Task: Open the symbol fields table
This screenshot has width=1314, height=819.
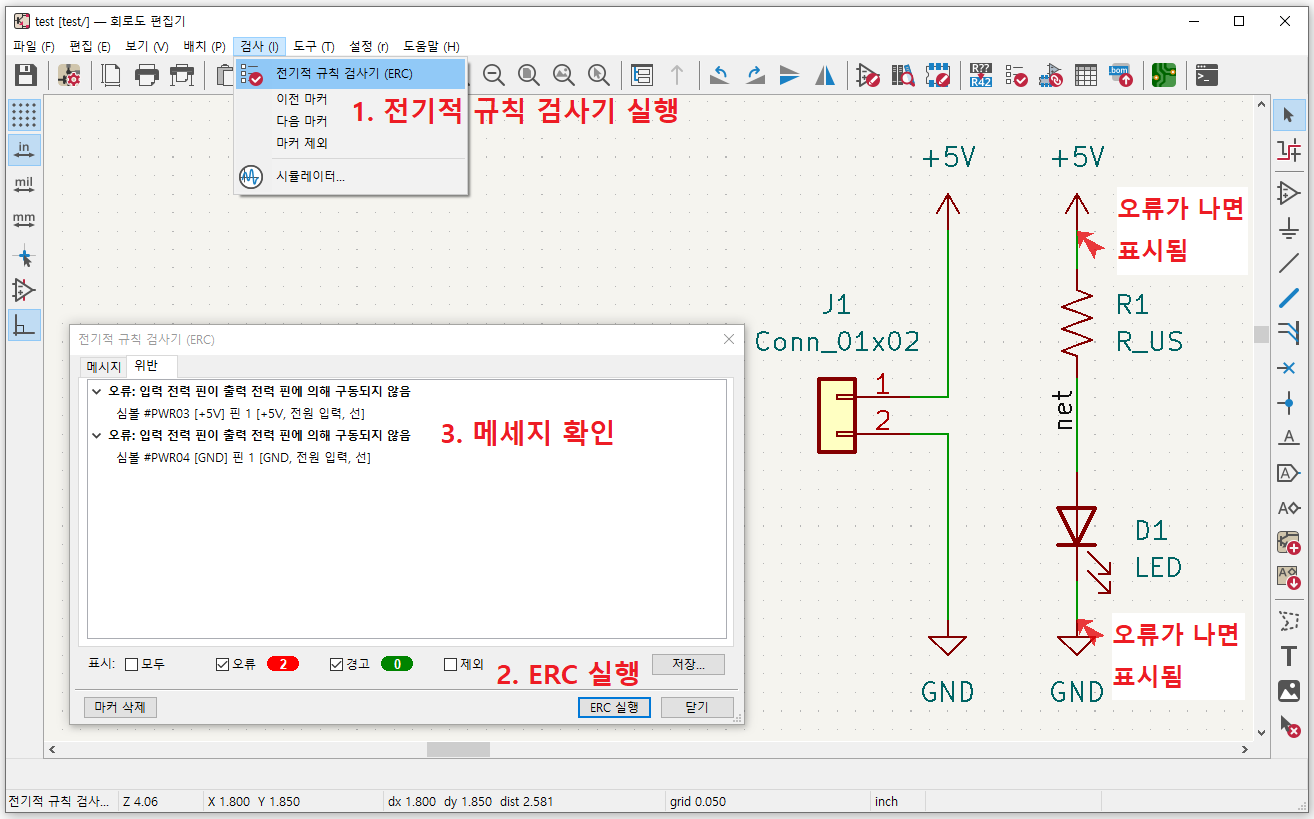Action: tap(1086, 75)
